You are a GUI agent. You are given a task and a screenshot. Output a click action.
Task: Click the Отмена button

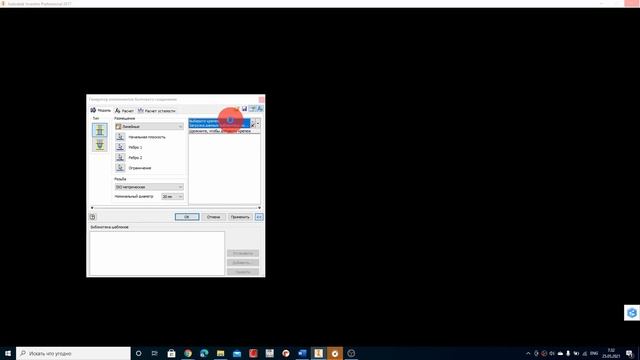pos(213,217)
